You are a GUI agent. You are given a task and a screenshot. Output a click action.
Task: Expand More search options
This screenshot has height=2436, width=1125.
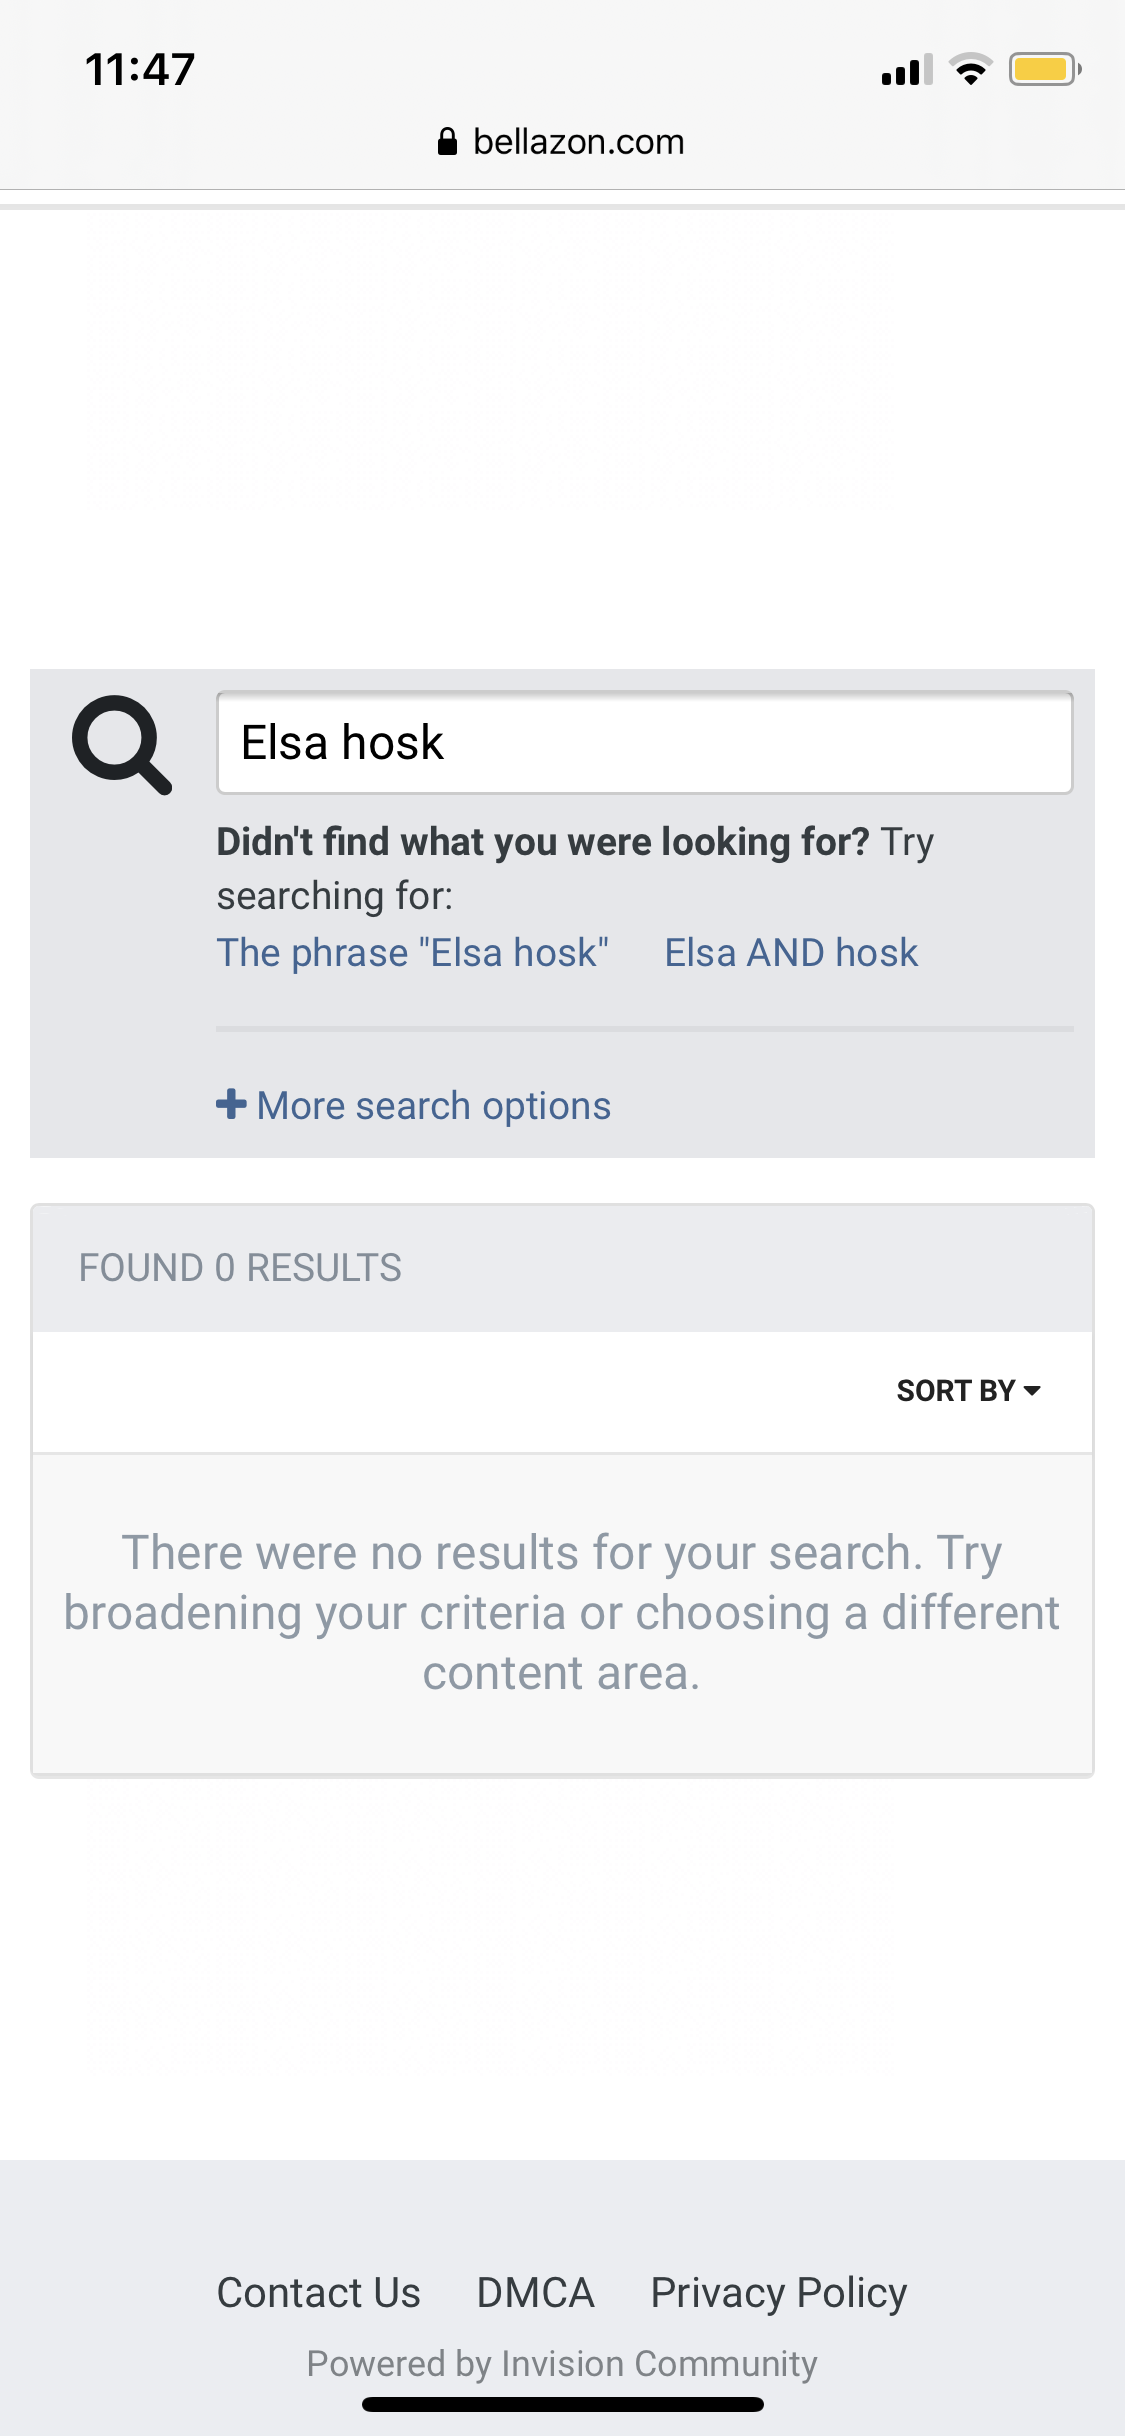[433, 1106]
